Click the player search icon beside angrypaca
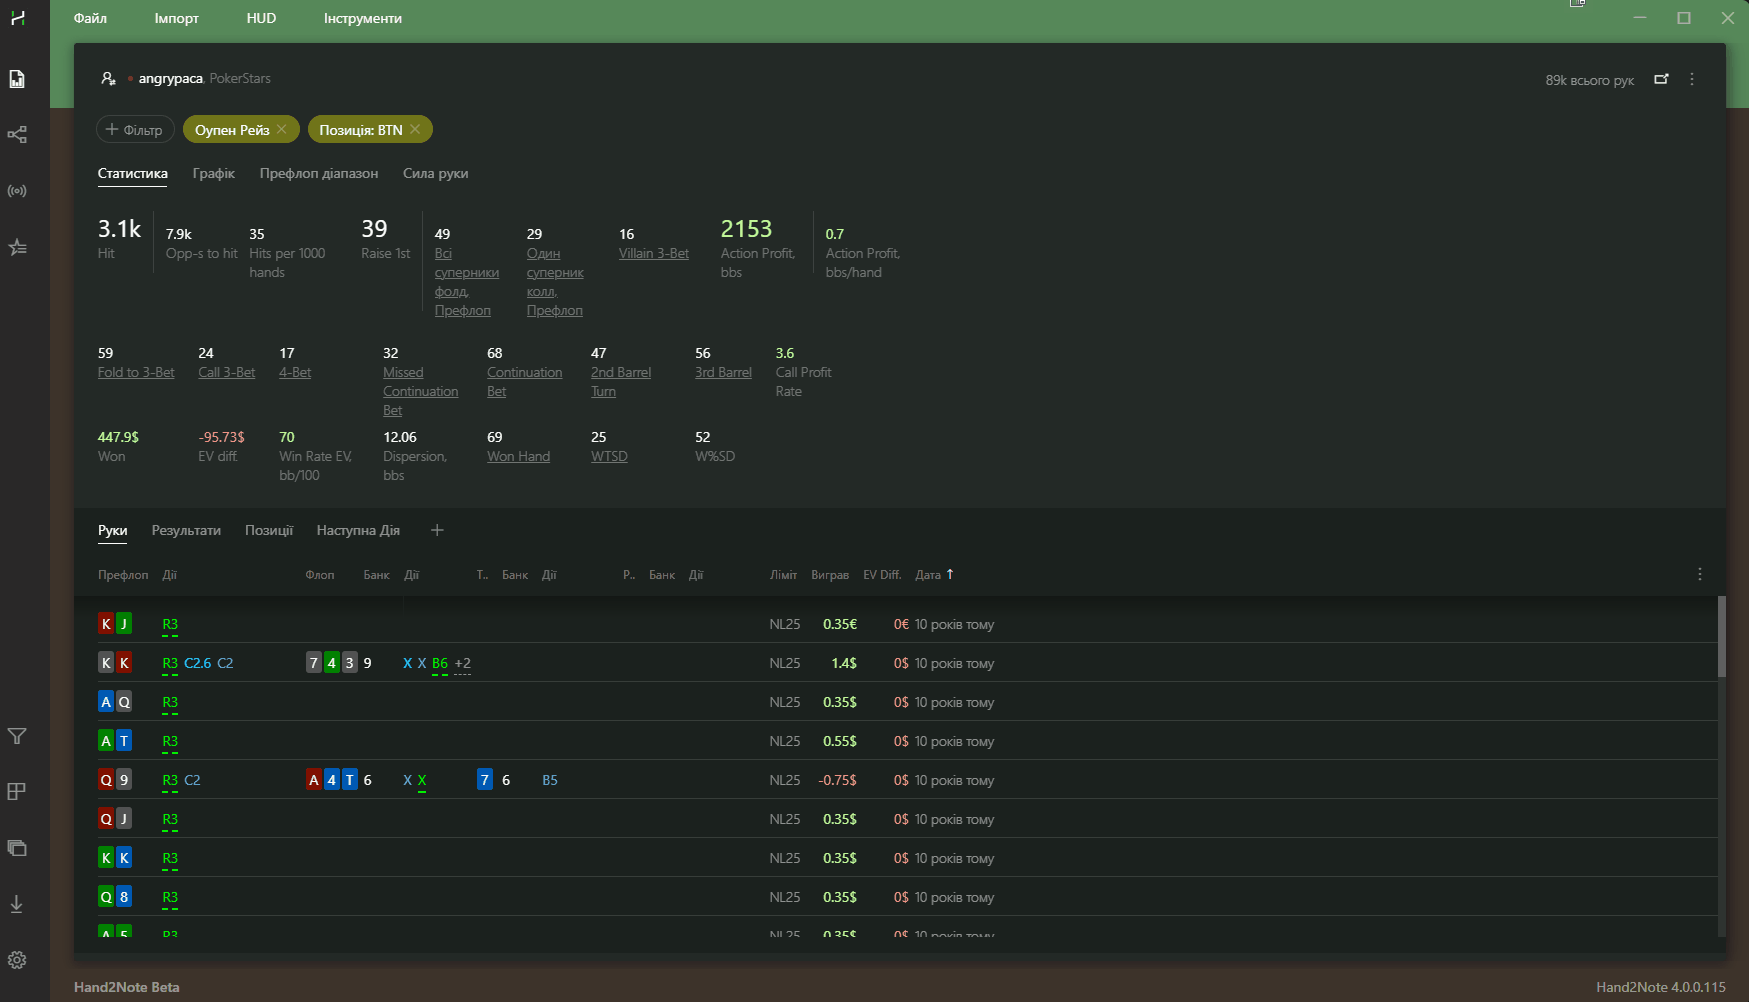Image resolution: width=1749 pixels, height=1002 pixels. click(108, 78)
